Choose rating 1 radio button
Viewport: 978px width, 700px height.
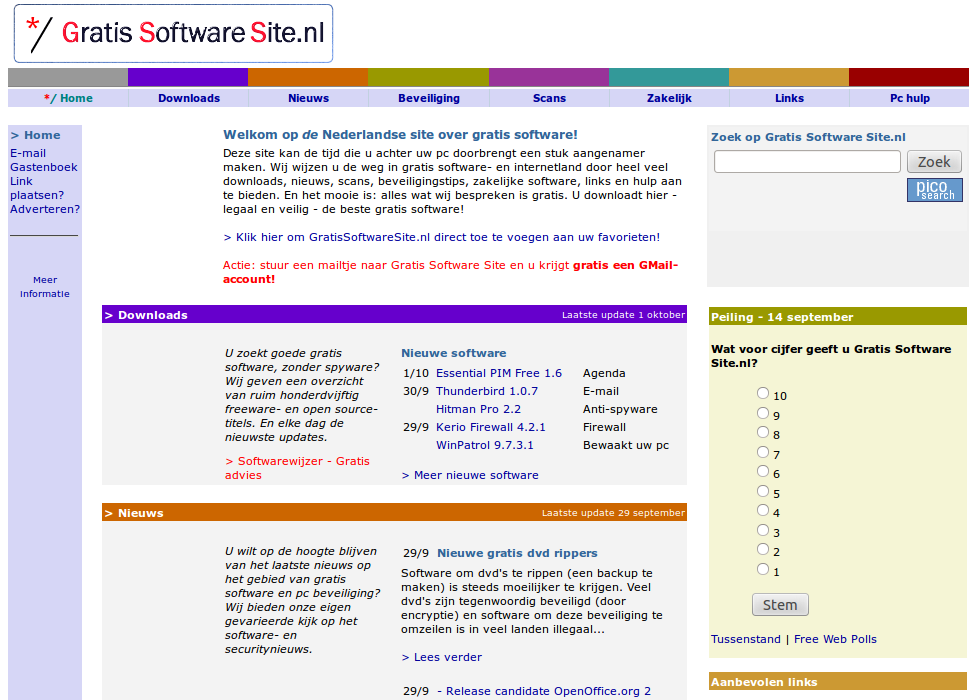763,570
